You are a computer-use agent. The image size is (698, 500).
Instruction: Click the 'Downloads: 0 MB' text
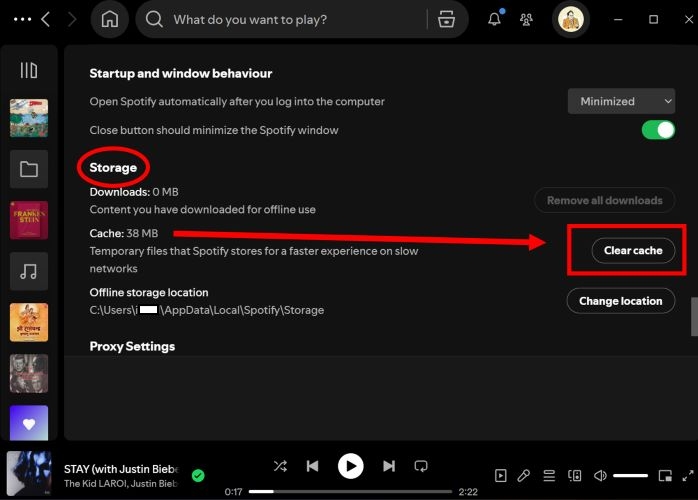pyautogui.click(x=134, y=192)
